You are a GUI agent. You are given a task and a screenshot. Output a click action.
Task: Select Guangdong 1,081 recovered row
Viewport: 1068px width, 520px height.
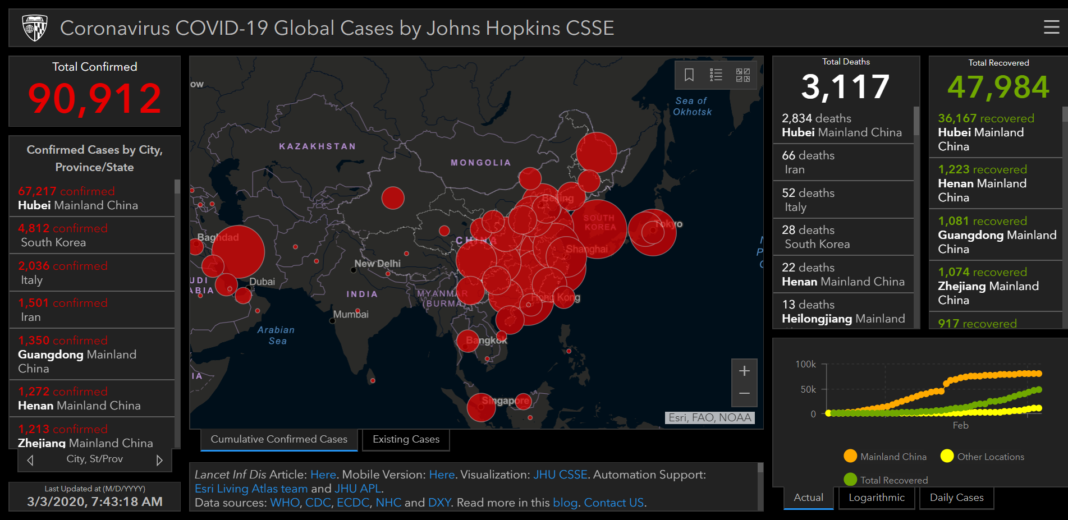(x=995, y=234)
